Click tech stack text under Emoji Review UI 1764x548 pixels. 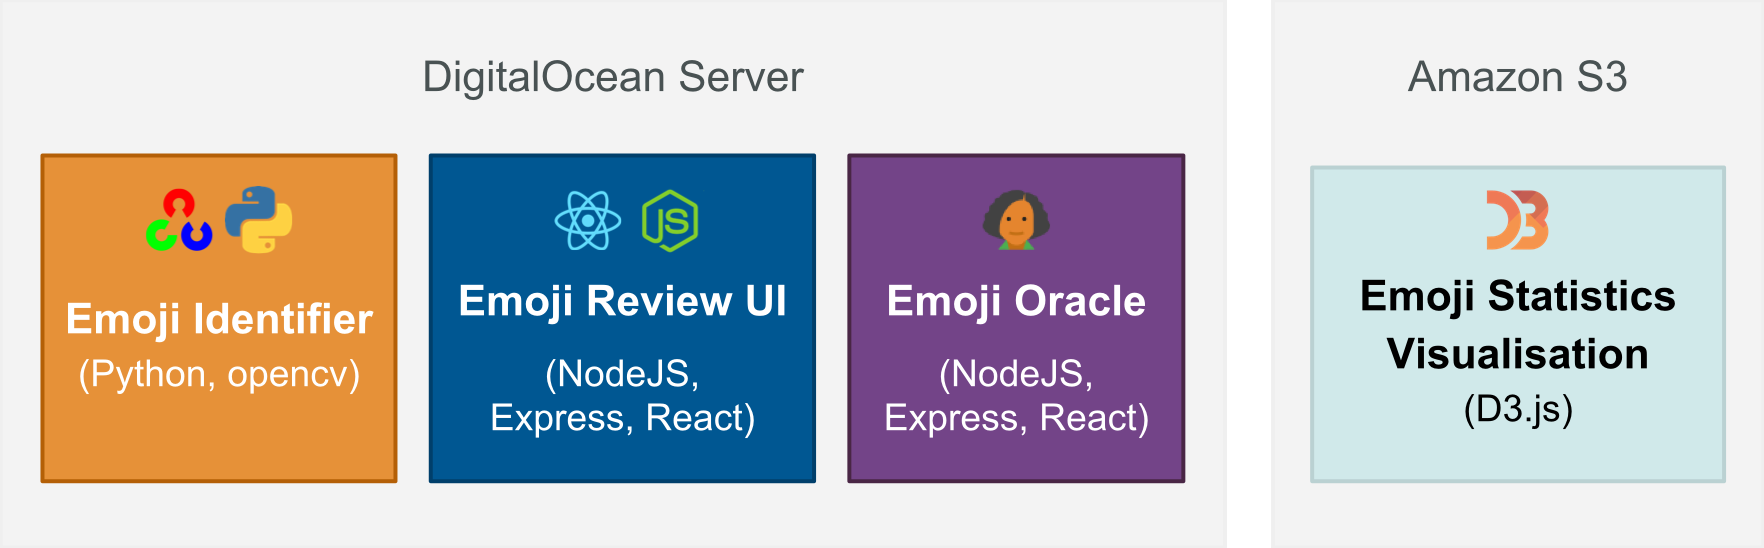tap(622, 396)
